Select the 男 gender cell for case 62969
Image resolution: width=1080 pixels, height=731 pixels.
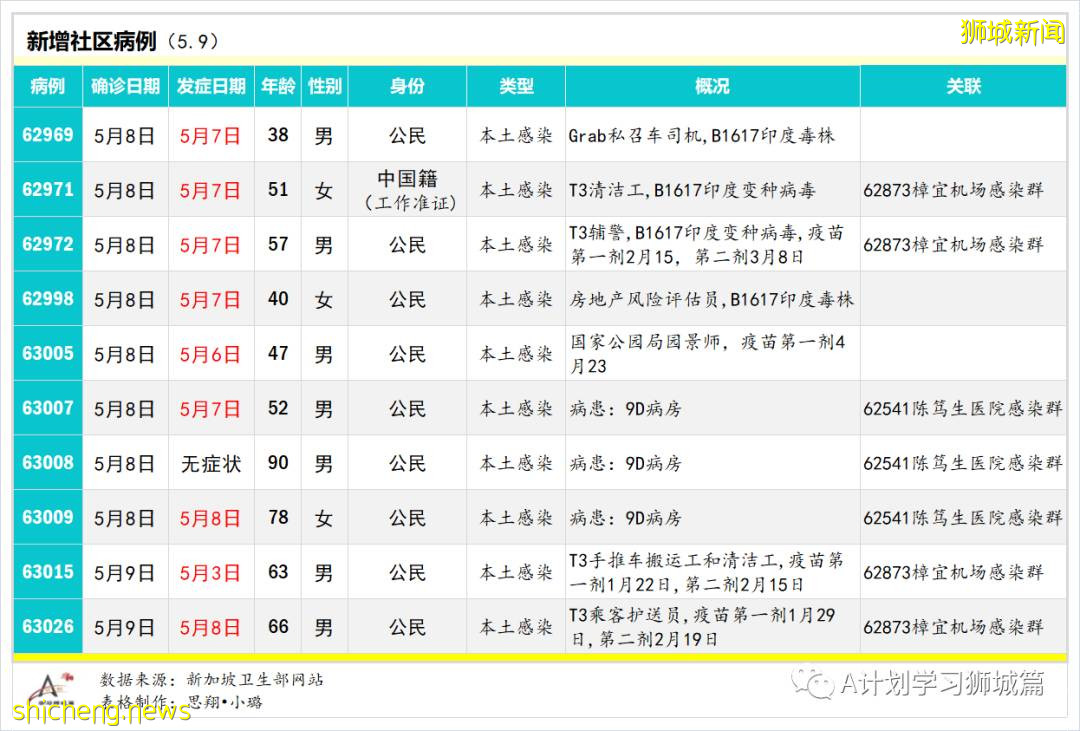pyautogui.click(x=323, y=135)
